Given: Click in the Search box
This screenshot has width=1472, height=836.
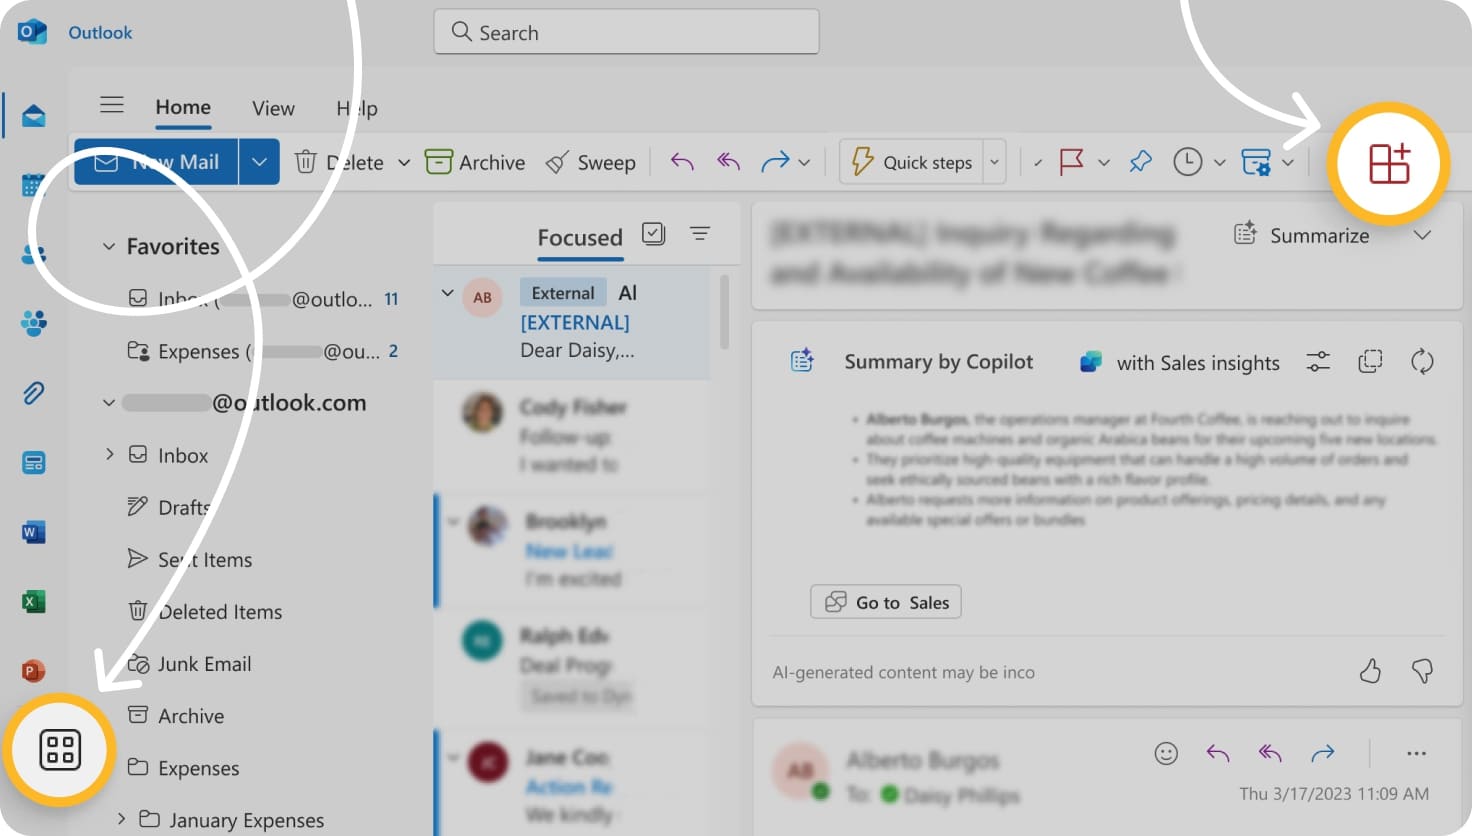Looking at the screenshot, I should pos(626,32).
